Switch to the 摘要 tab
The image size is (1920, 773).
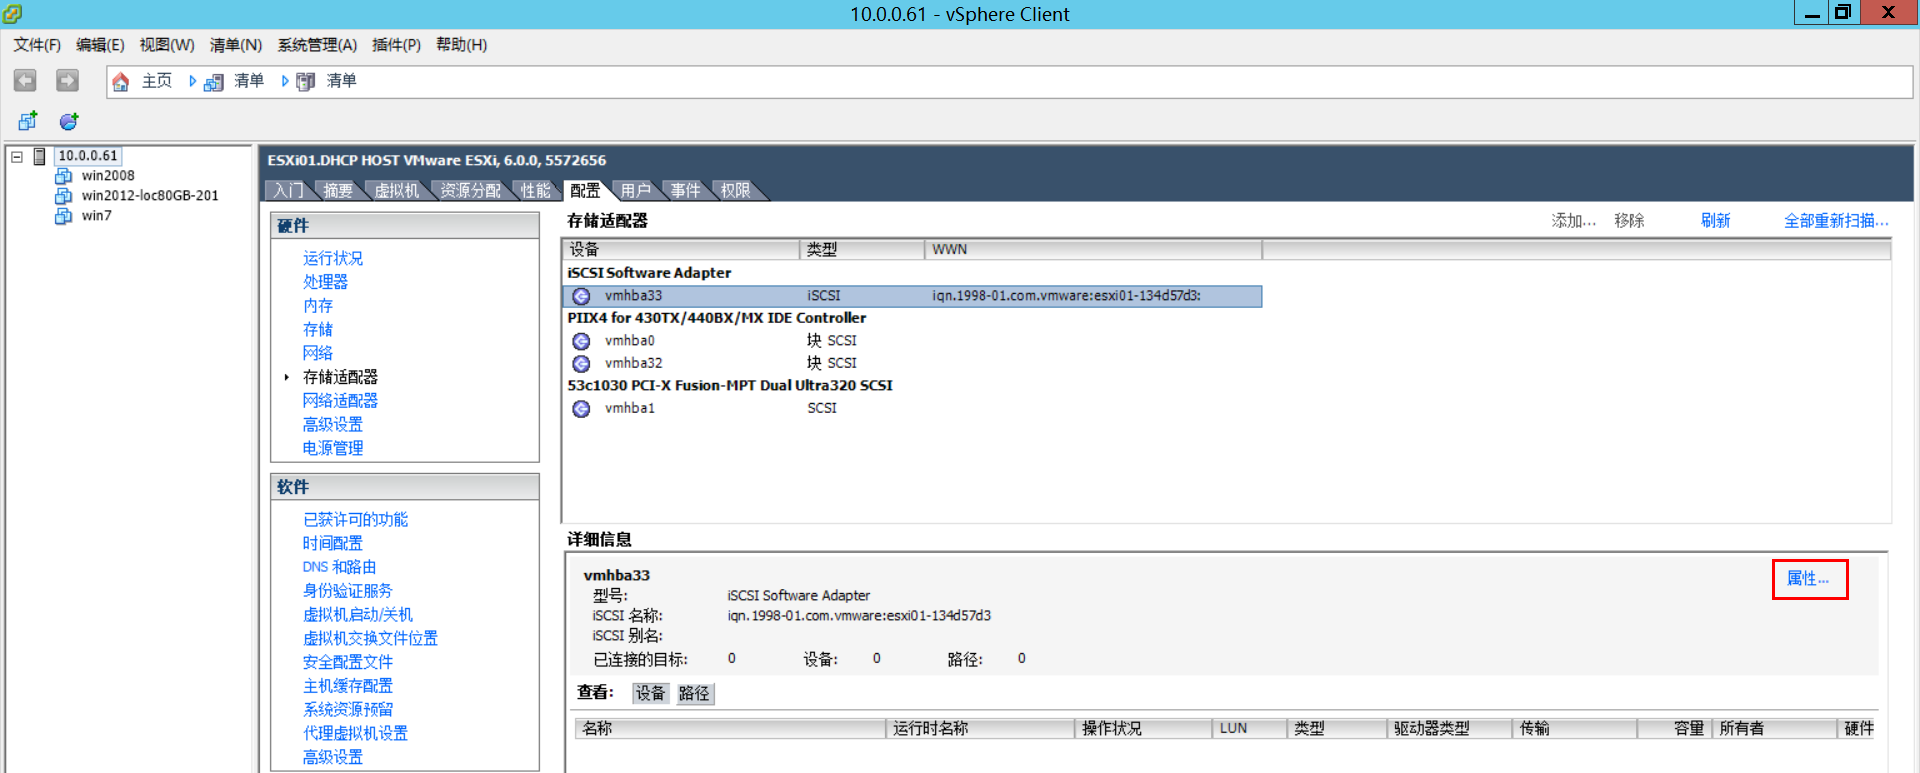[338, 190]
